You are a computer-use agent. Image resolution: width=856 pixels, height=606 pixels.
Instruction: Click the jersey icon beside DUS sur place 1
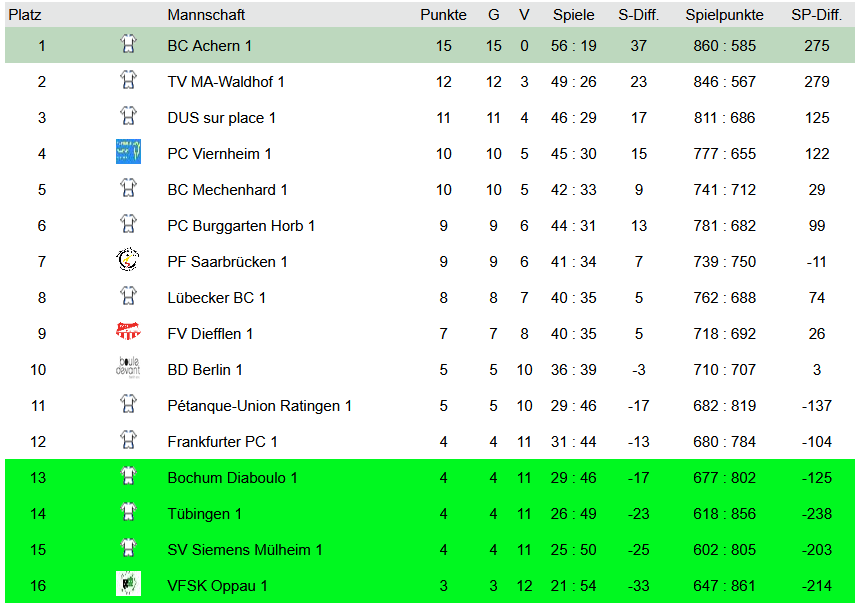tap(128, 116)
